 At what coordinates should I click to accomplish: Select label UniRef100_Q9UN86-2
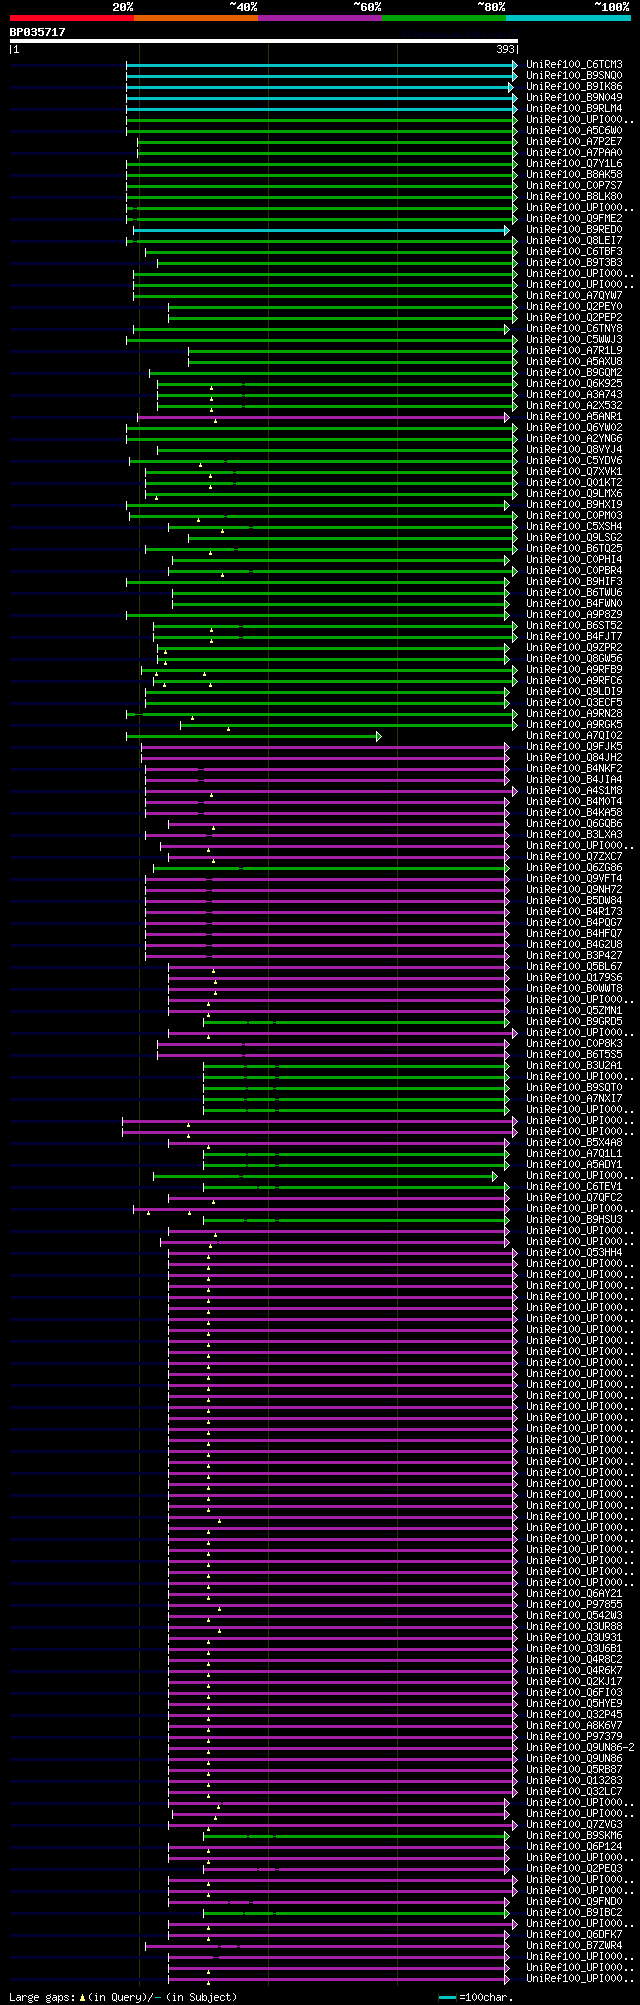(580, 1747)
